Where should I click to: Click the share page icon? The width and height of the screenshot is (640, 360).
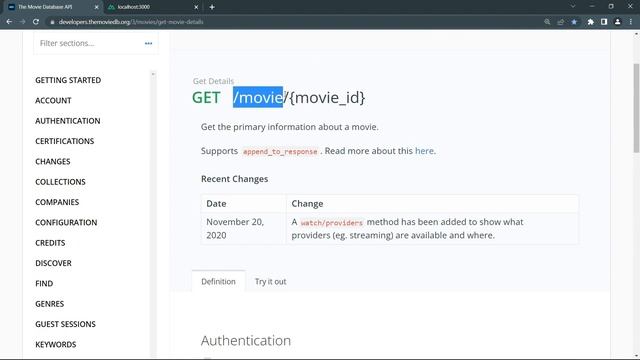click(560, 22)
